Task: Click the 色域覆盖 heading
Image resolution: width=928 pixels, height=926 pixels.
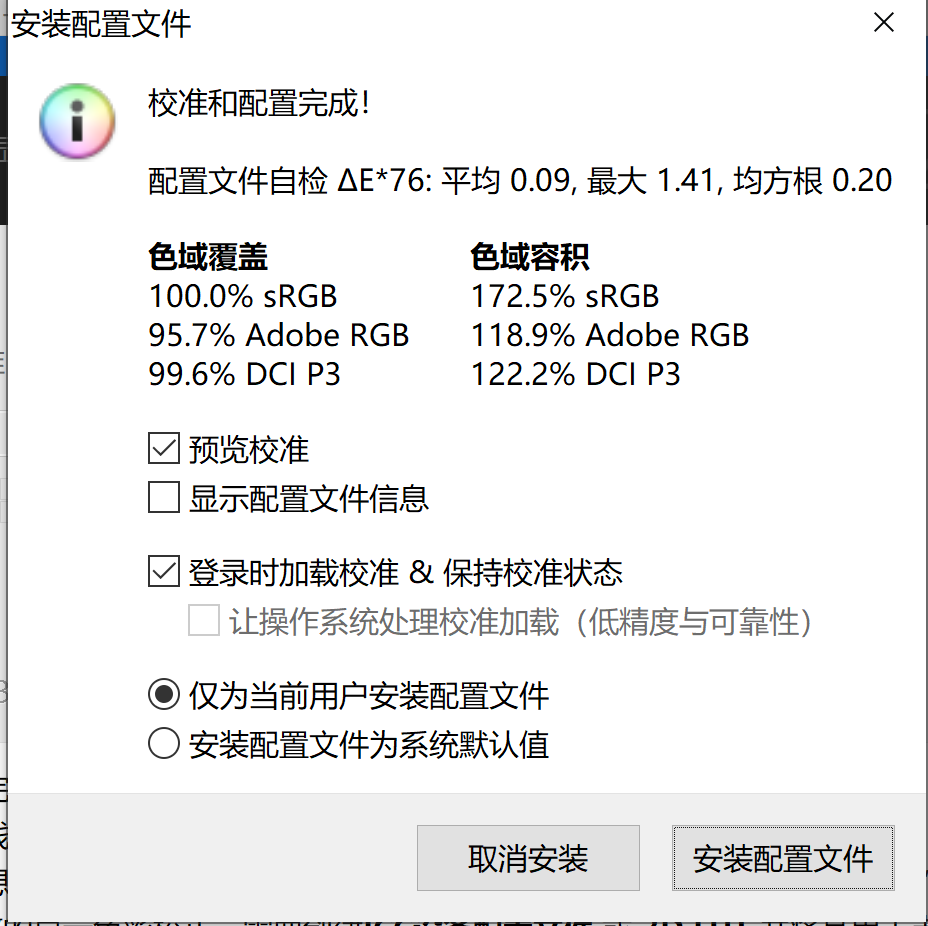Action: point(208,258)
